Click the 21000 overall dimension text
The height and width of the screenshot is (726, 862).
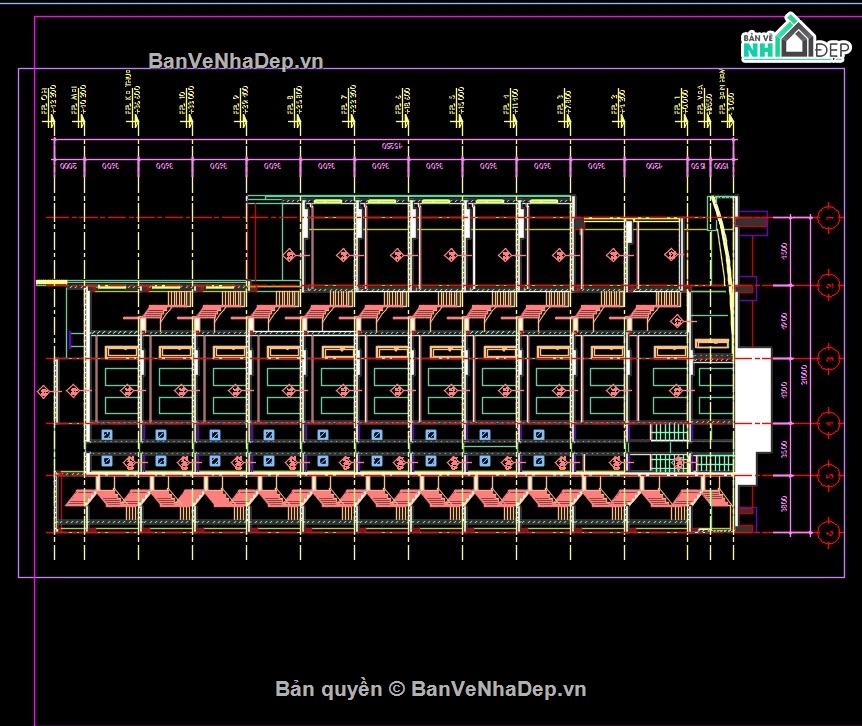[x=804, y=374]
